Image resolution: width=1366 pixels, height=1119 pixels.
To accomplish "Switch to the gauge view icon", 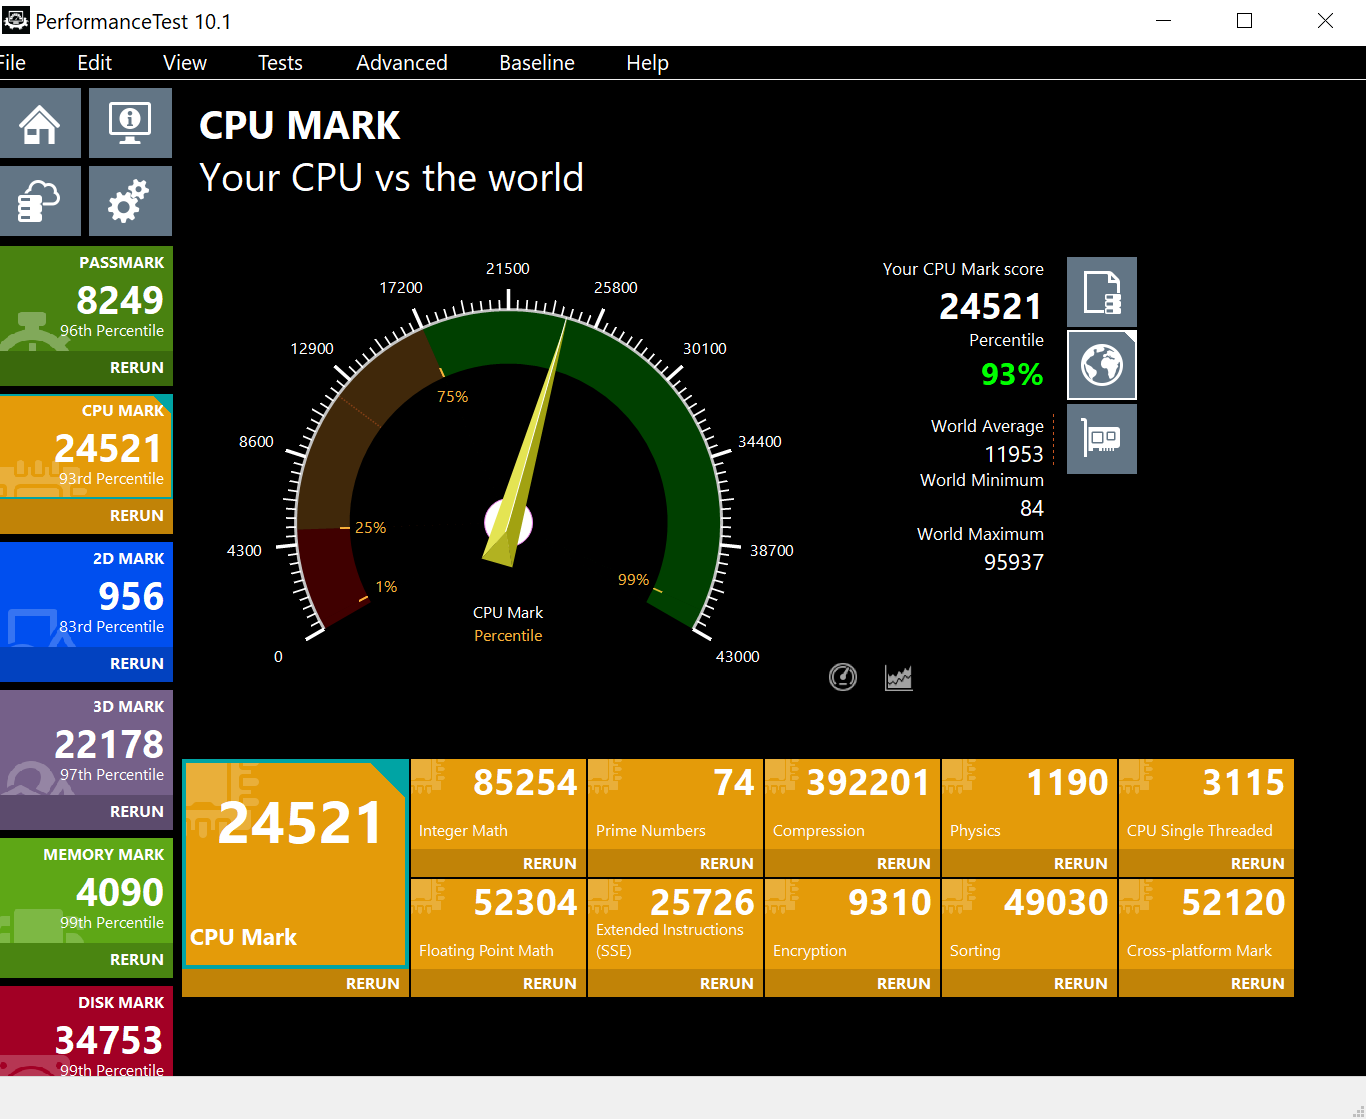I will coord(843,677).
